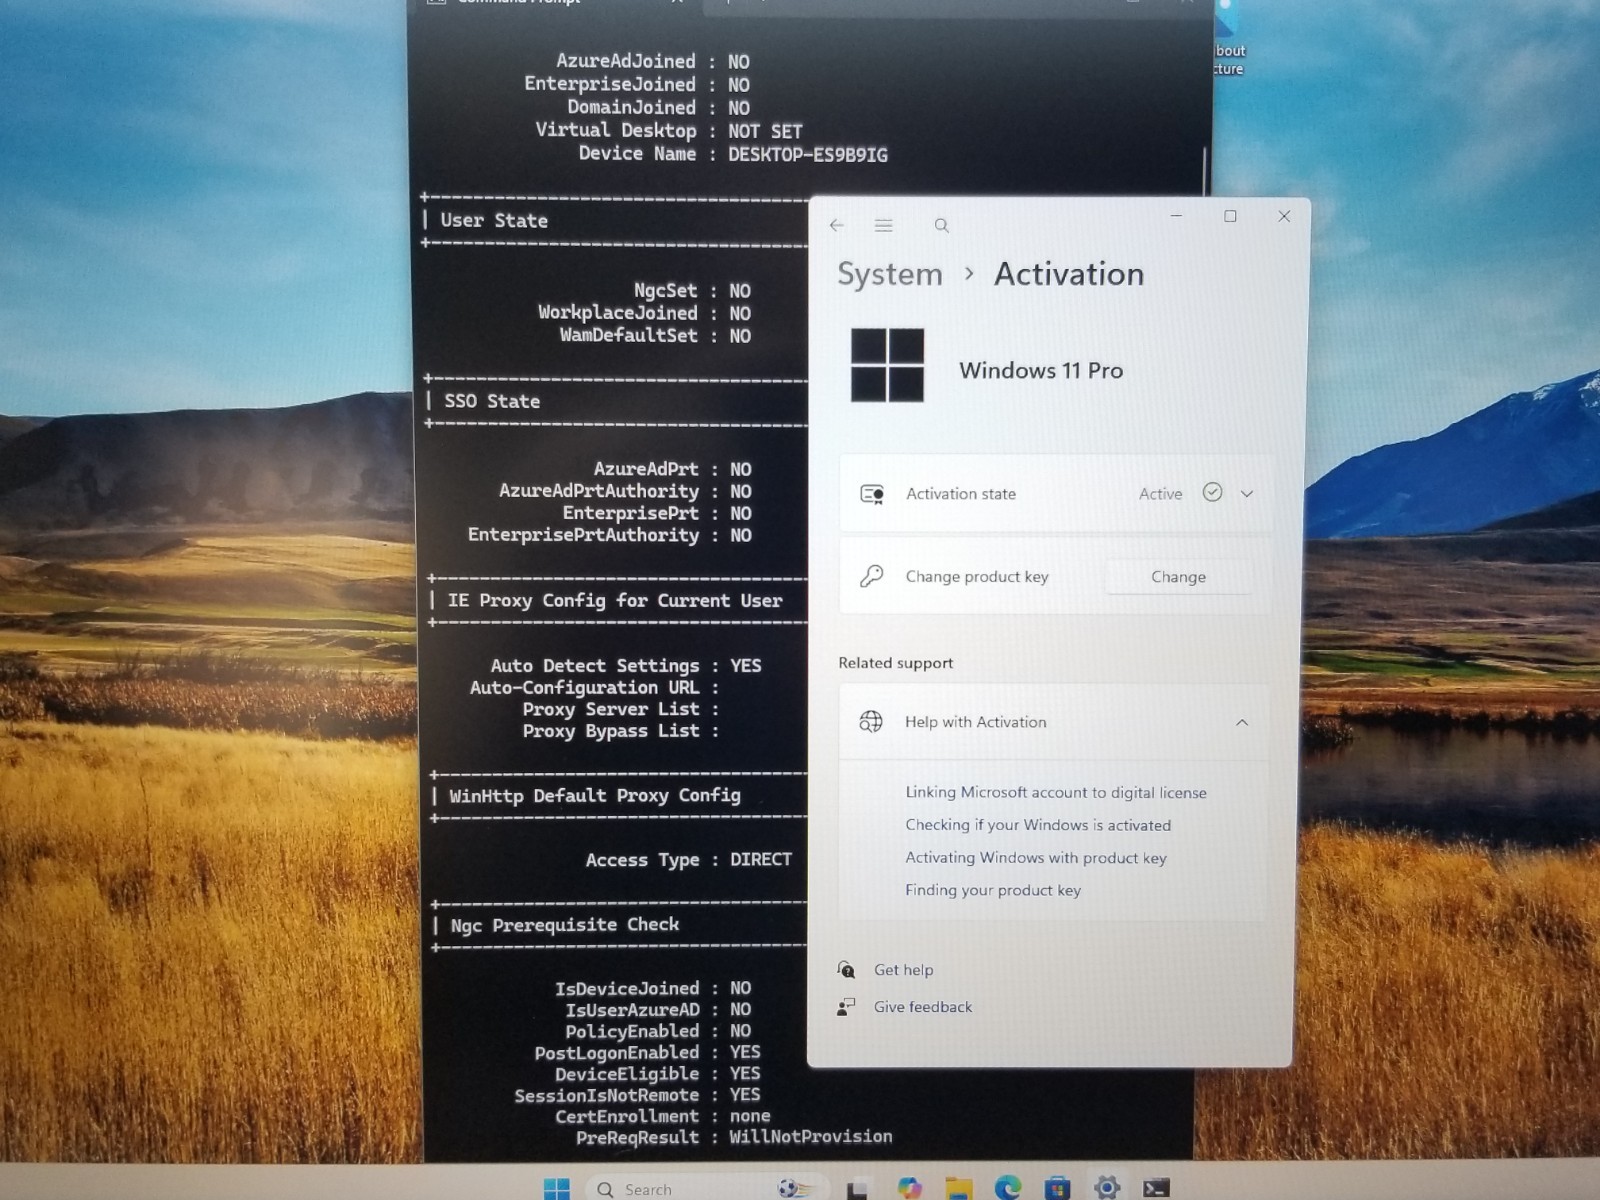The width and height of the screenshot is (1600, 1200).
Task: Click the Change product key button
Action: point(1178,577)
